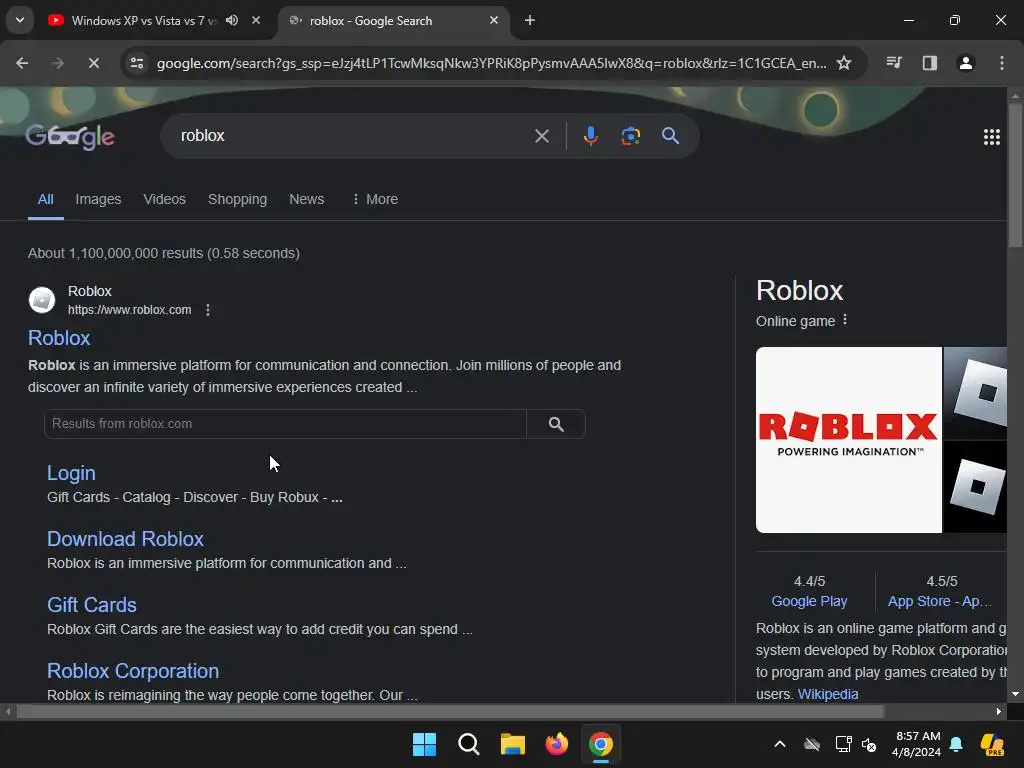
Task: Search within roblox.com using magnifier button
Action: 556,424
